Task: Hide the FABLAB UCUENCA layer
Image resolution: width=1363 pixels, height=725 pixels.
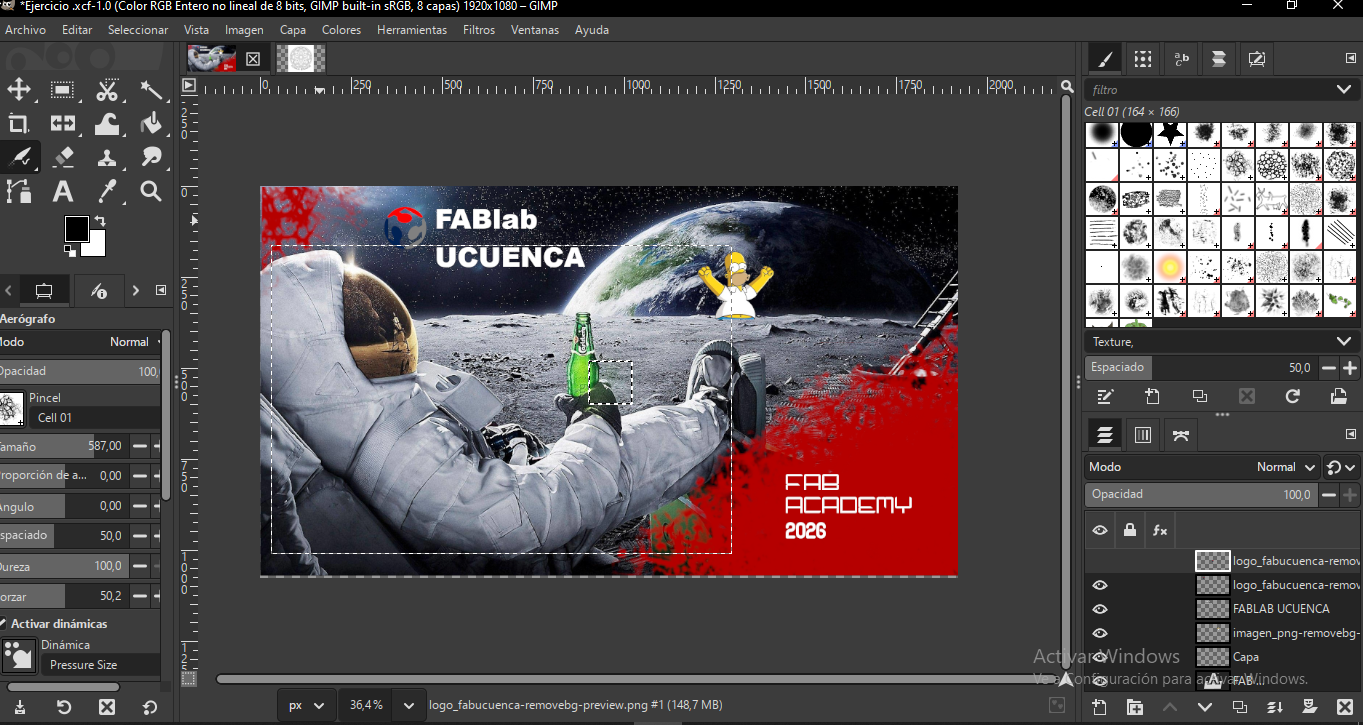Action: pos(1100,609)
